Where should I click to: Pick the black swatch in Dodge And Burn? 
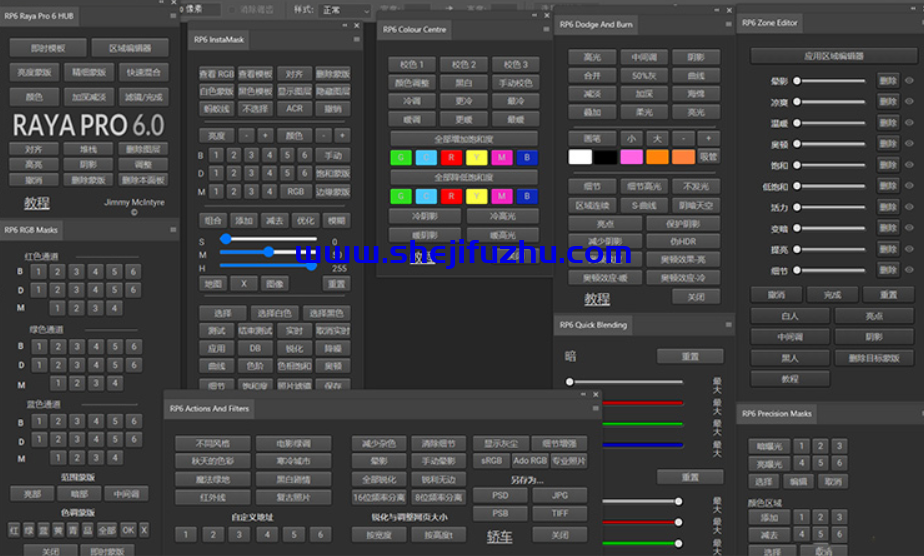605,157
